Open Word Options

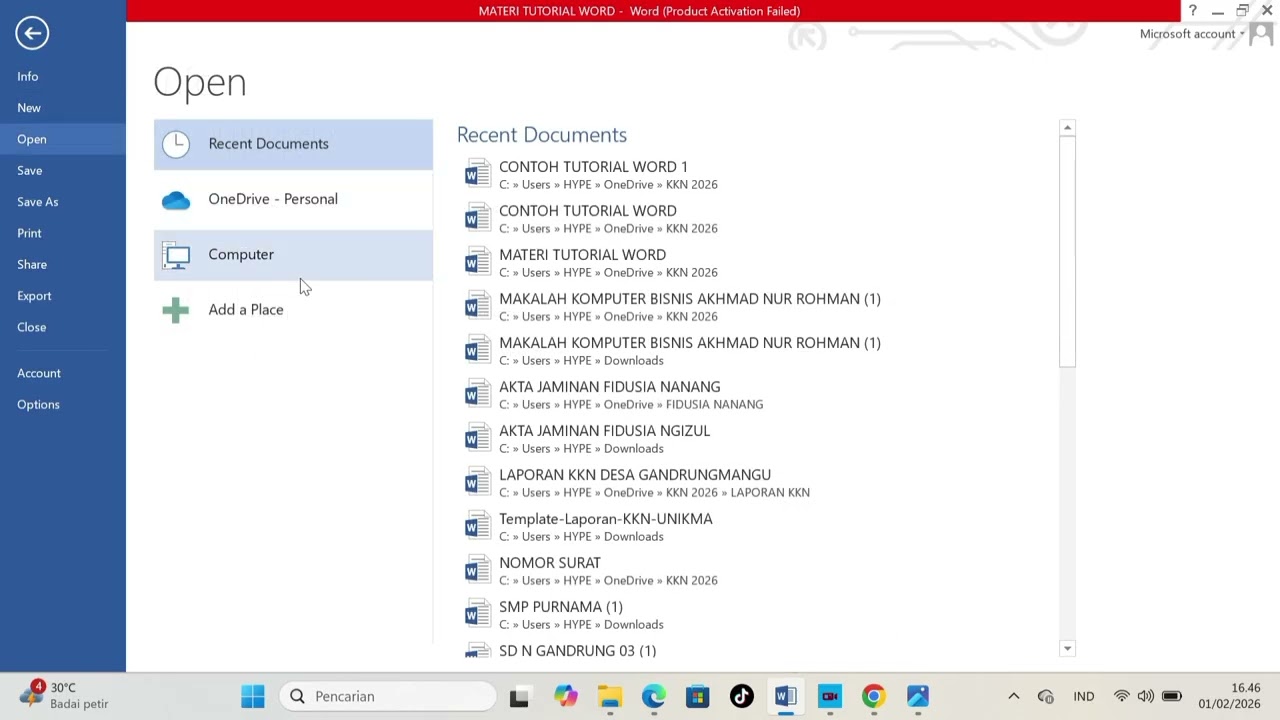tap(63, 405)
